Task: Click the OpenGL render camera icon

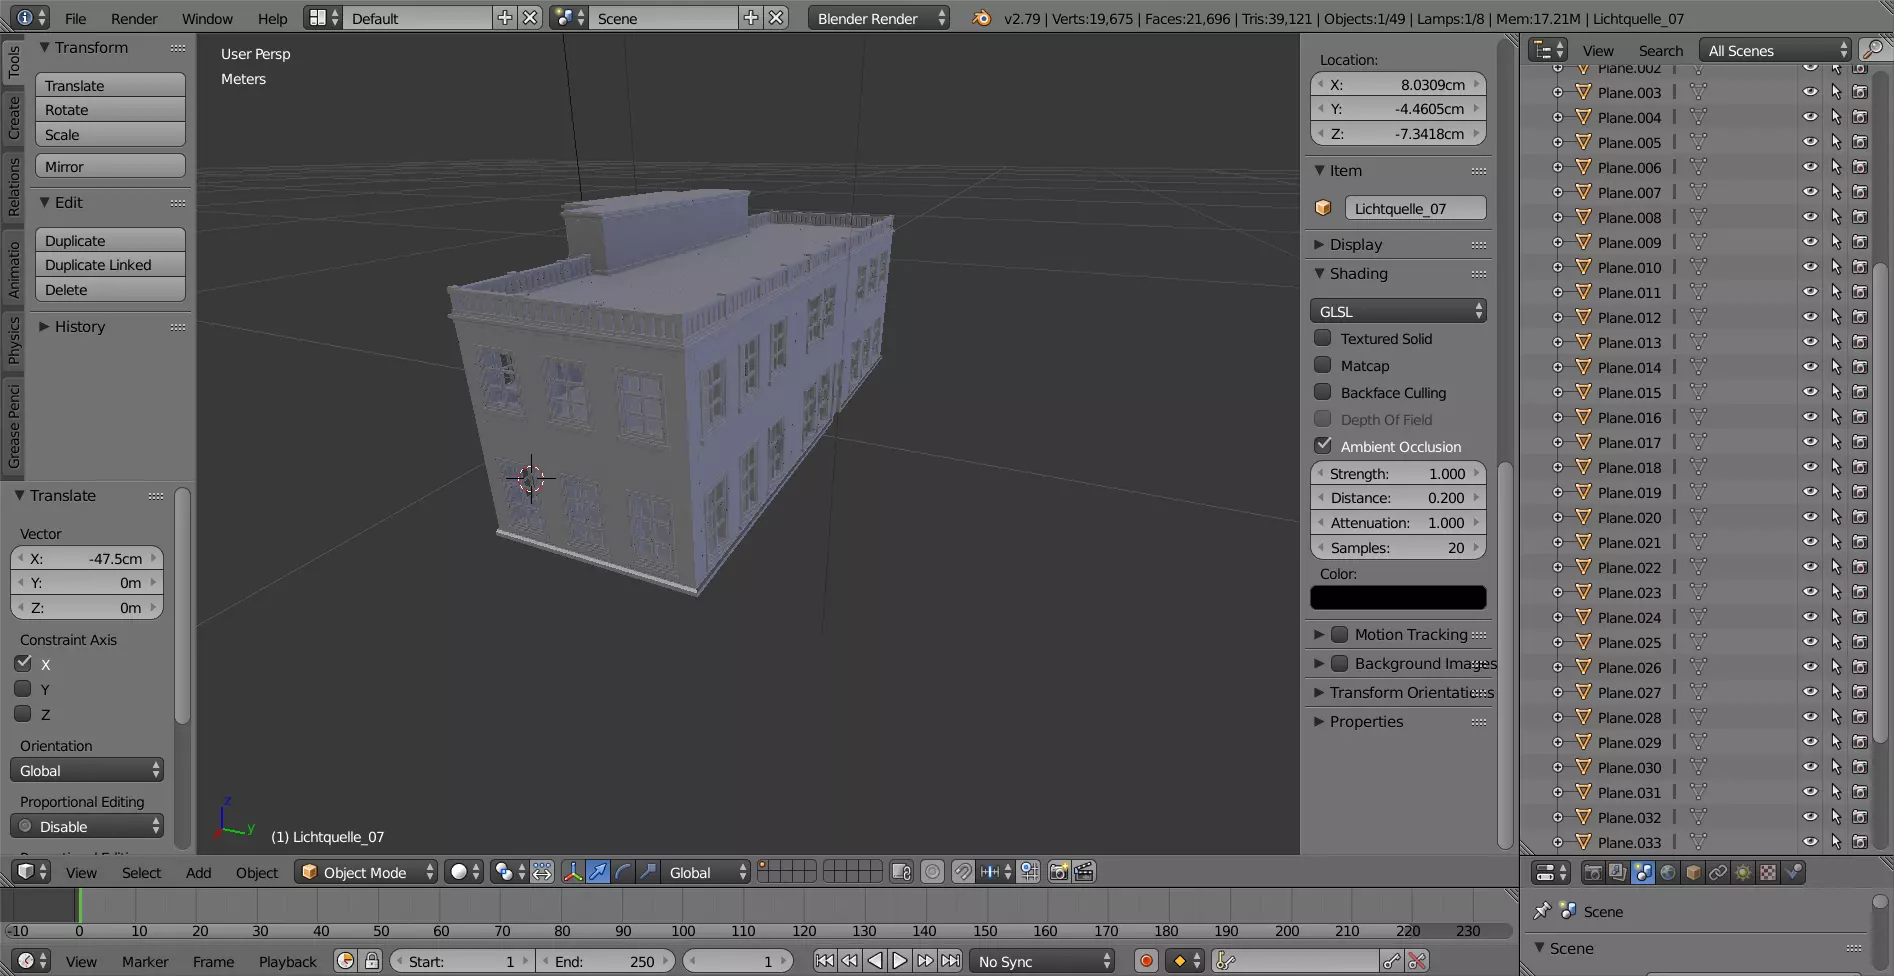Action: pyautogui.click(x=1058, y=872)
